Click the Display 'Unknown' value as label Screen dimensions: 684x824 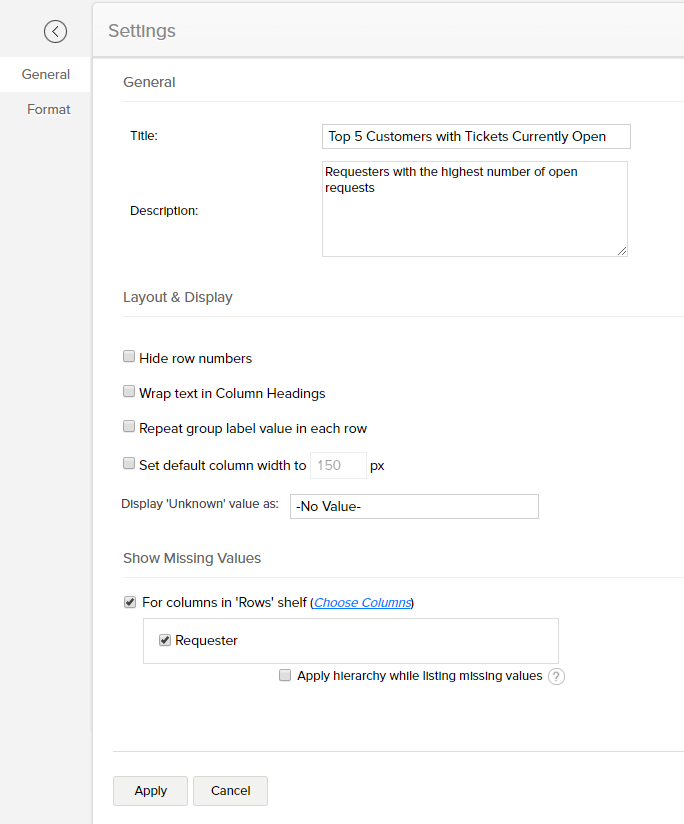tap(200, 504)
